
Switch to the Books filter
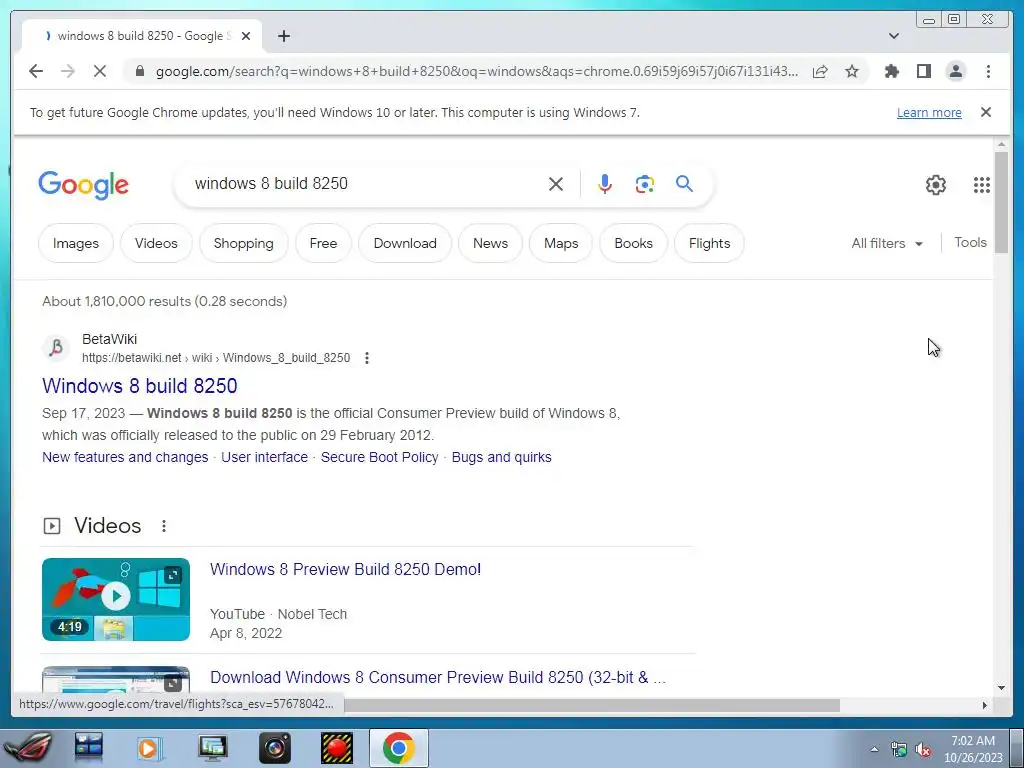(x=633, y=243)
